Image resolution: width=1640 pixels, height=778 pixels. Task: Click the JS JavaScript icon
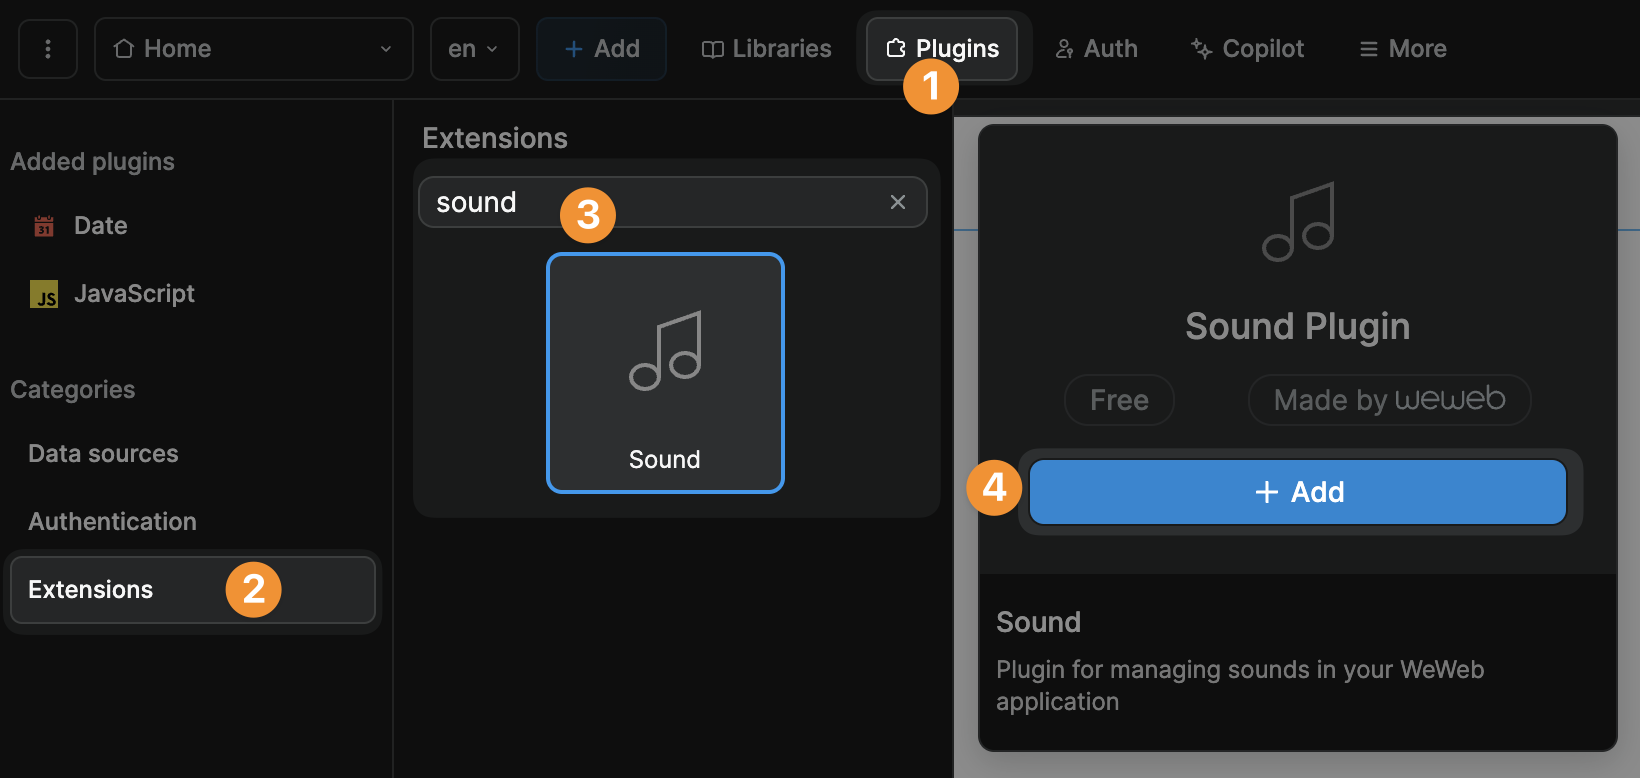tap(44, 294)
